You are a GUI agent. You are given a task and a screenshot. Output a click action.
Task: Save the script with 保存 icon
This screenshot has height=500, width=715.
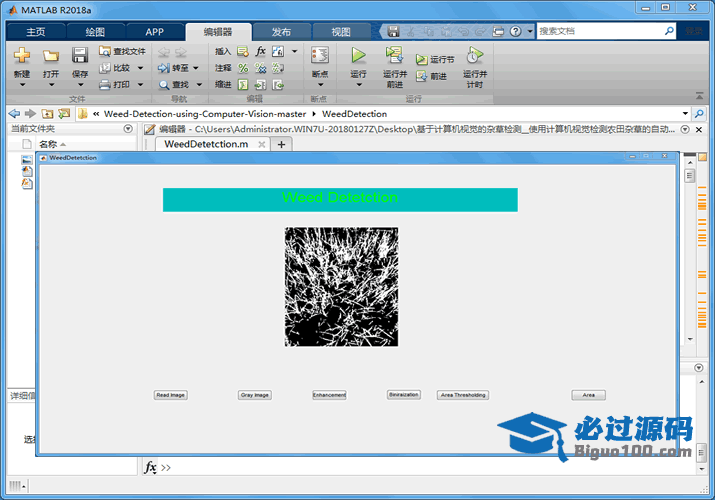[80, 57]
